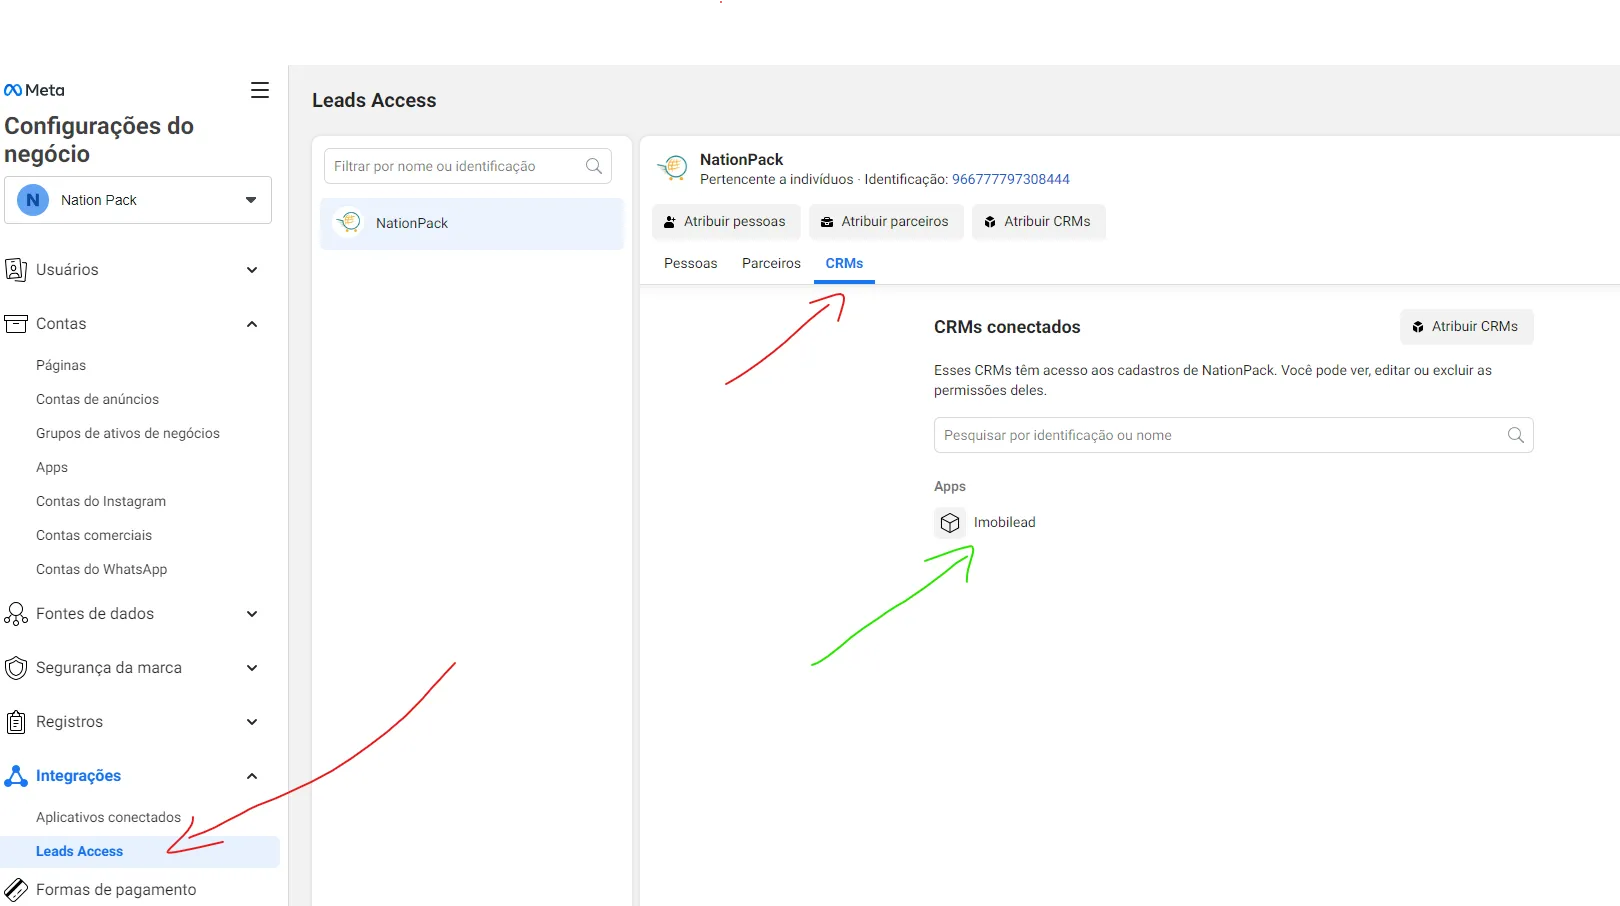Click the Registros label
1620x906 pixels.
[69, 722]
